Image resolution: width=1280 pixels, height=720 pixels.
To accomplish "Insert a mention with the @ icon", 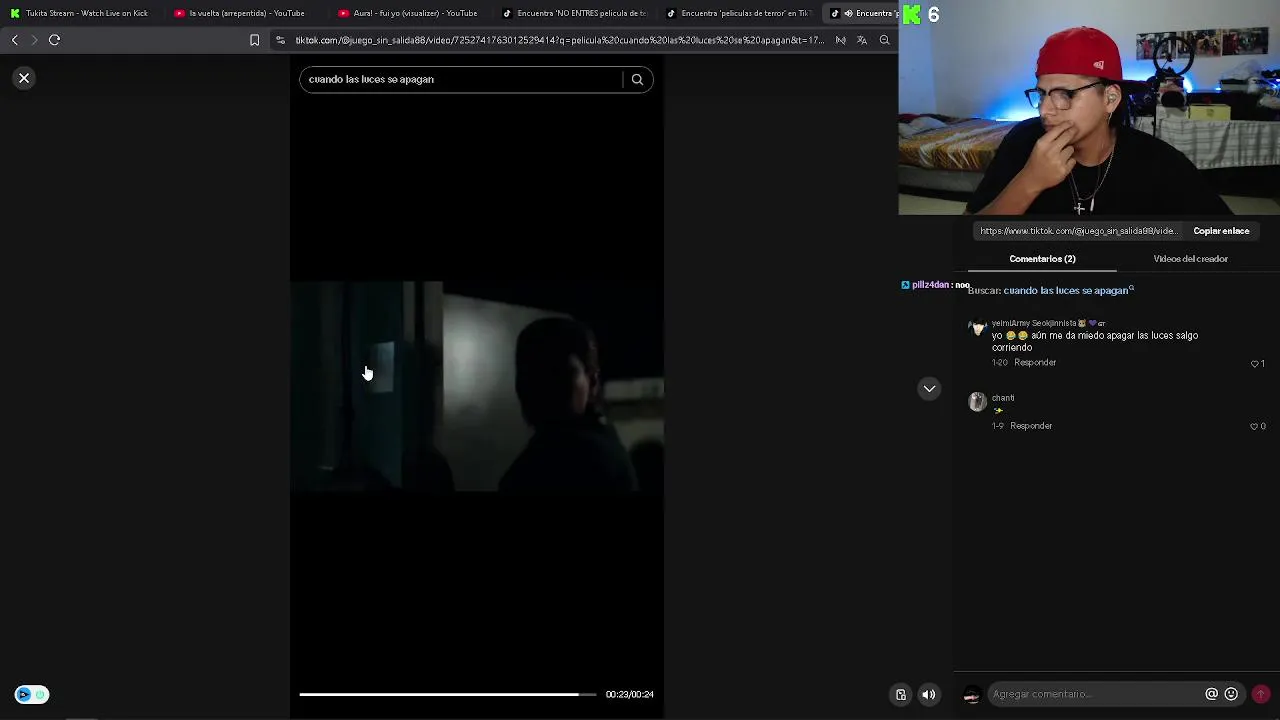I will coord(1211,694).
